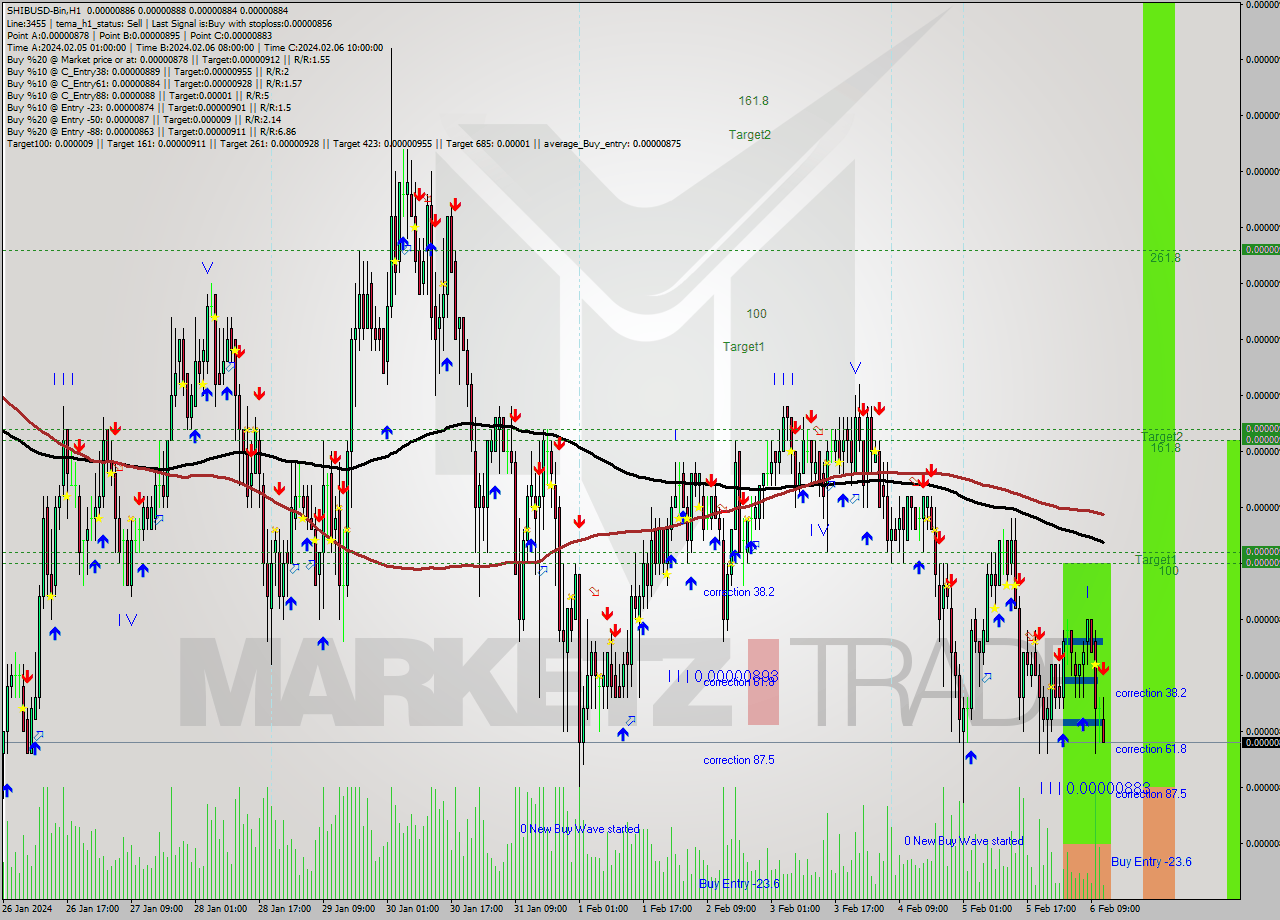The width and height of the screenshot is (1280, 920).
Task: Select the 'Time A:2024.02.05 01:00:00' line
Action: [194, 47]
